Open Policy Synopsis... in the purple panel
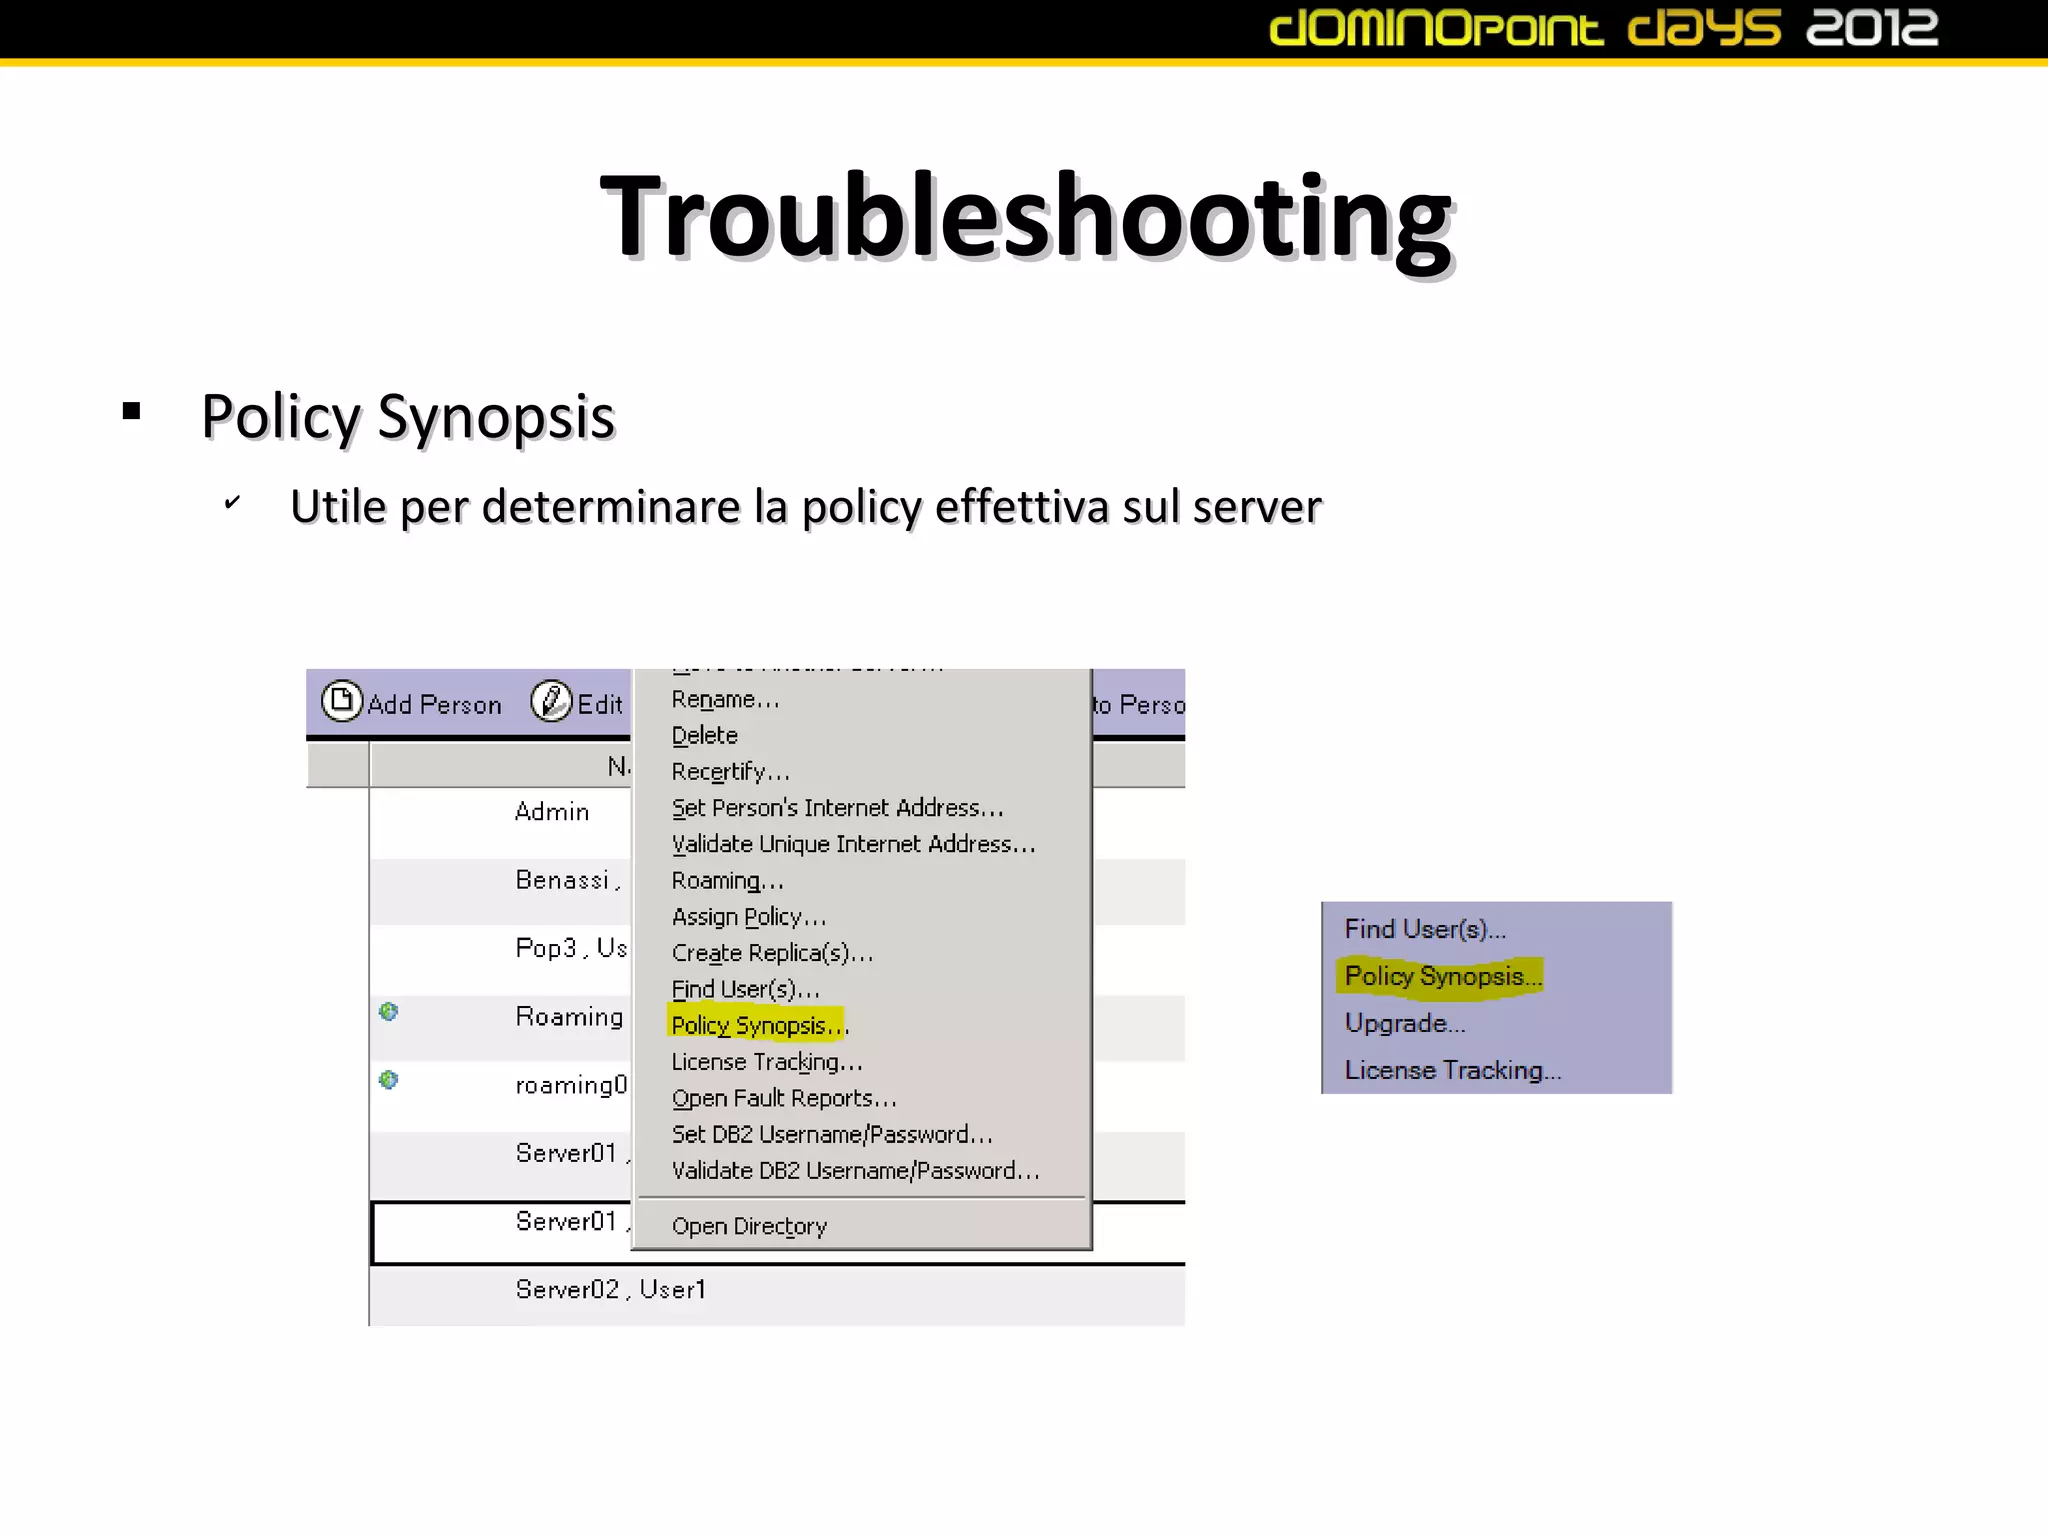 [x=1443, y=976]
